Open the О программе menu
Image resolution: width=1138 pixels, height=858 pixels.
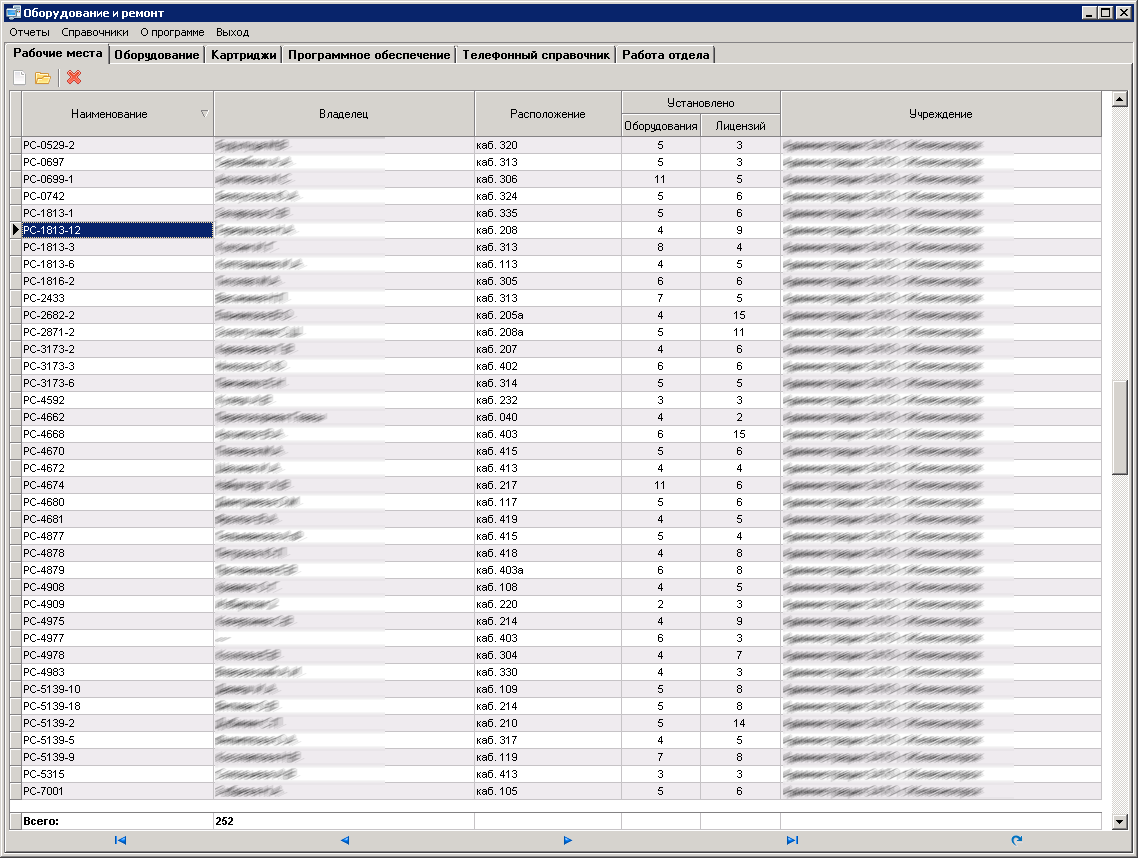pos(172,32)
